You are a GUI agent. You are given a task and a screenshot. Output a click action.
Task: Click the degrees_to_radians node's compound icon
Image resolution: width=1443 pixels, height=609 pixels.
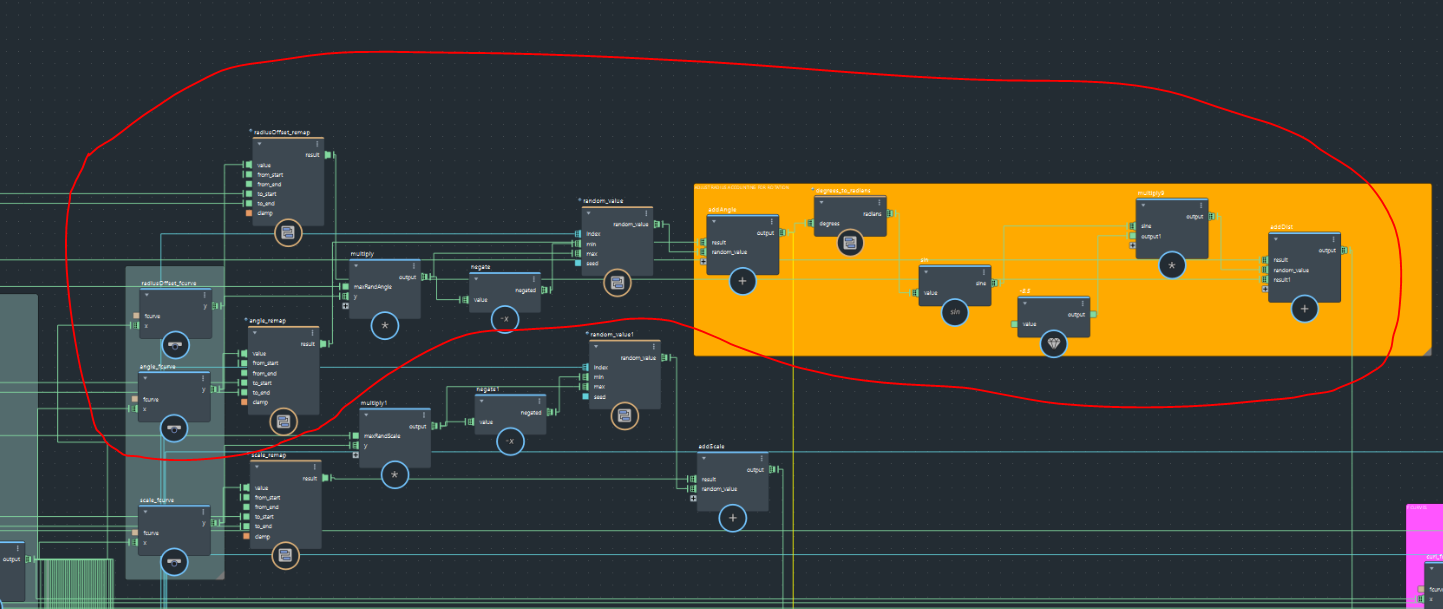pyautogui.click(x=850, y=243)
